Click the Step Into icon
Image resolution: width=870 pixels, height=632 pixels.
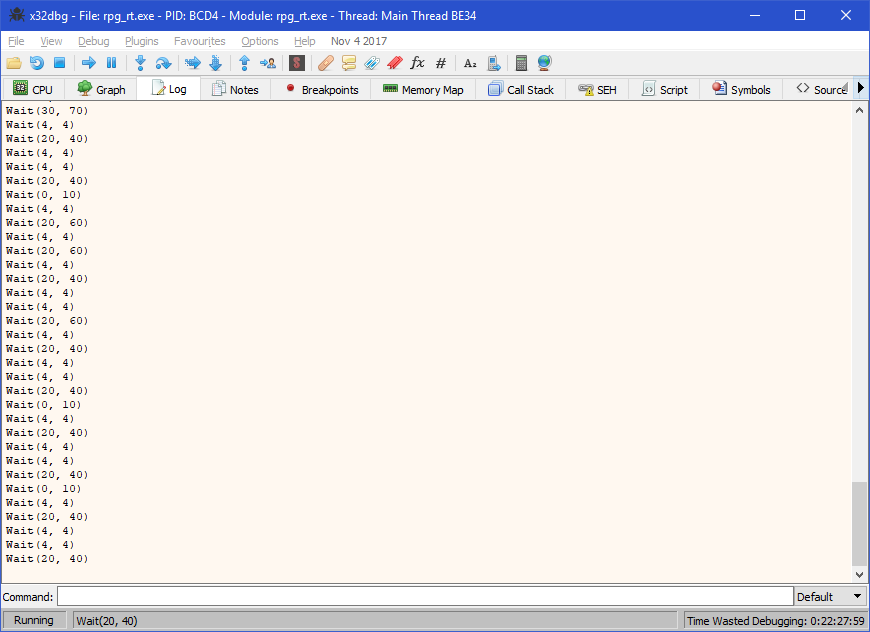pyautogui.click(x=140, y=63)
